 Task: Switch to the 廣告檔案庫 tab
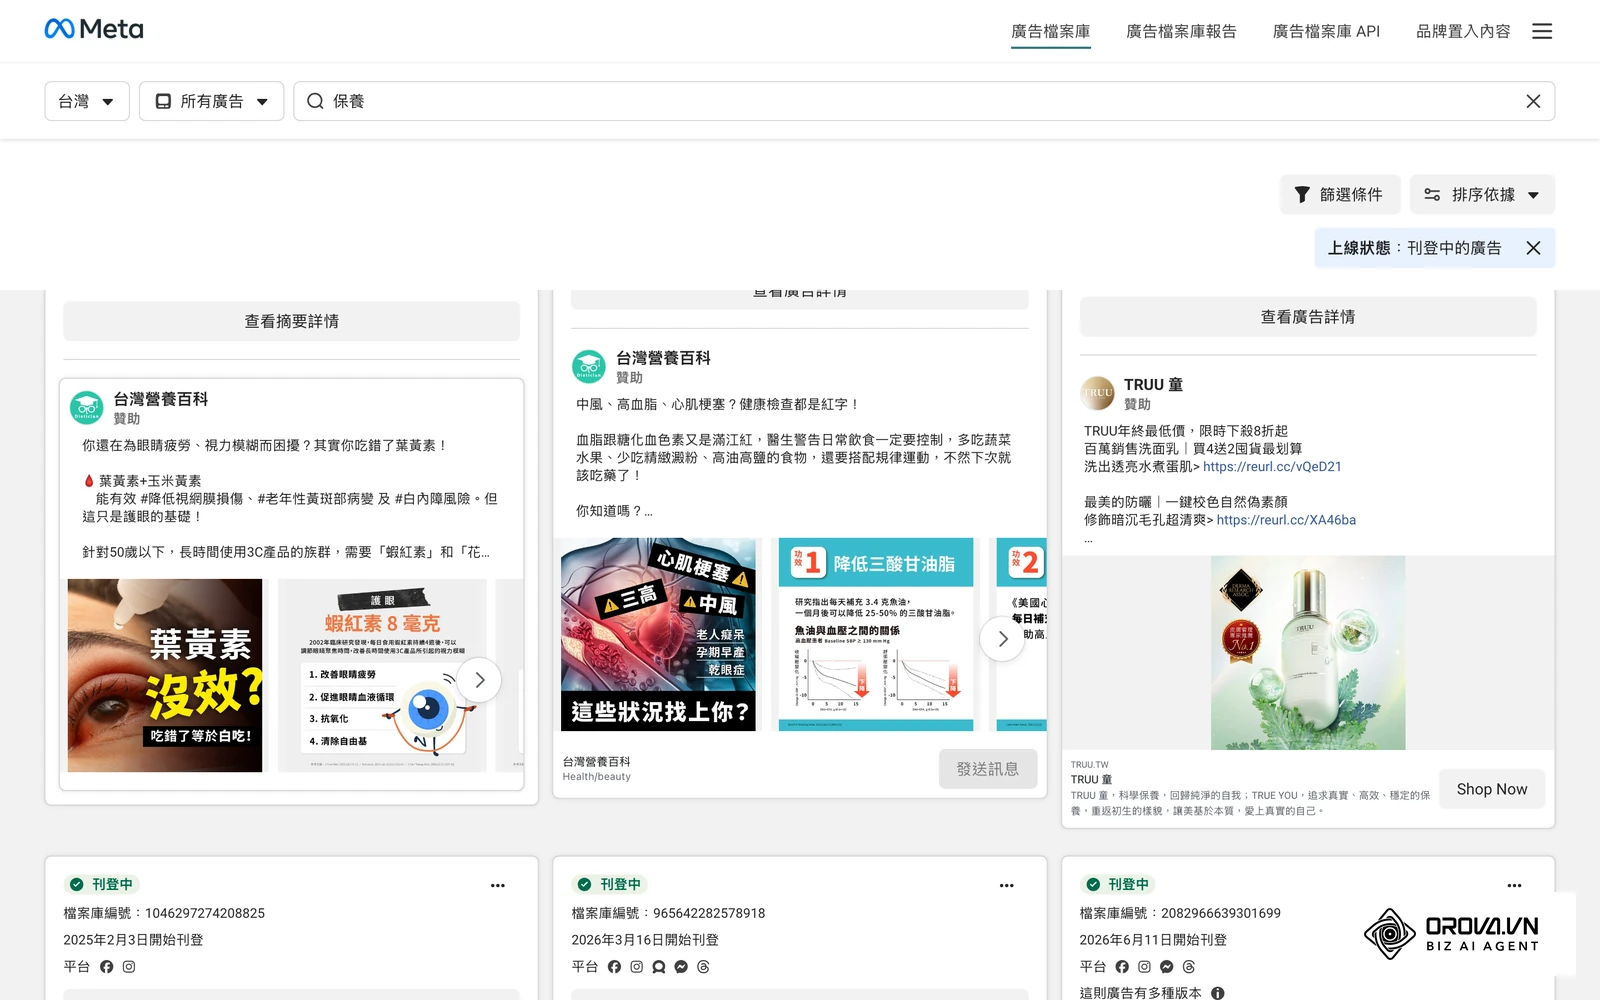point(1050,31)
